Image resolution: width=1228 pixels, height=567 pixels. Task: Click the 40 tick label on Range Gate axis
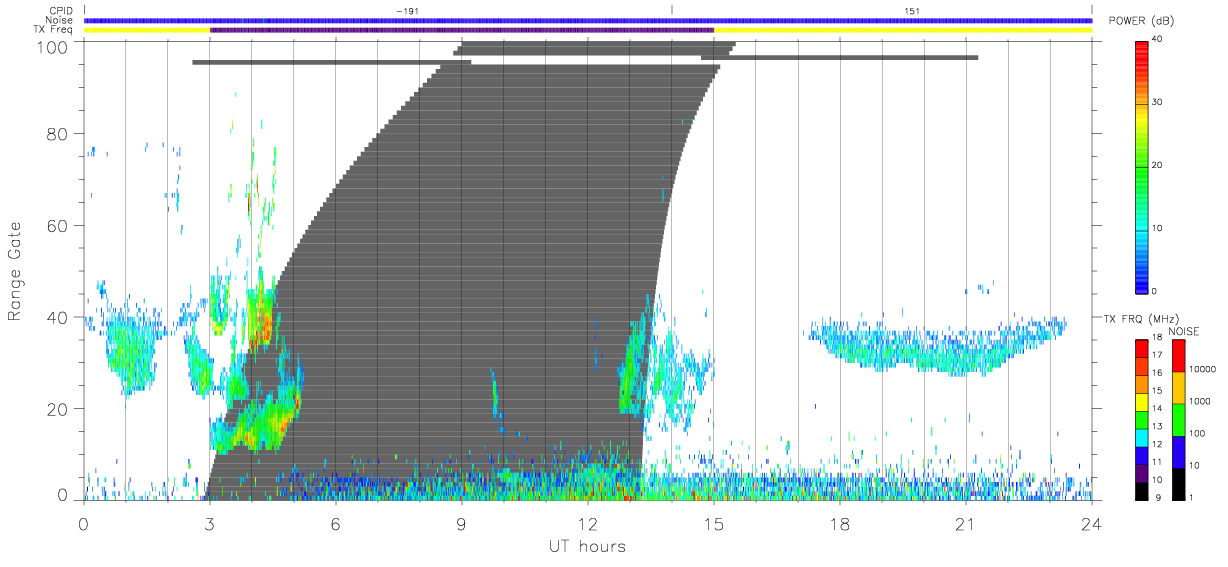[57, 317]
